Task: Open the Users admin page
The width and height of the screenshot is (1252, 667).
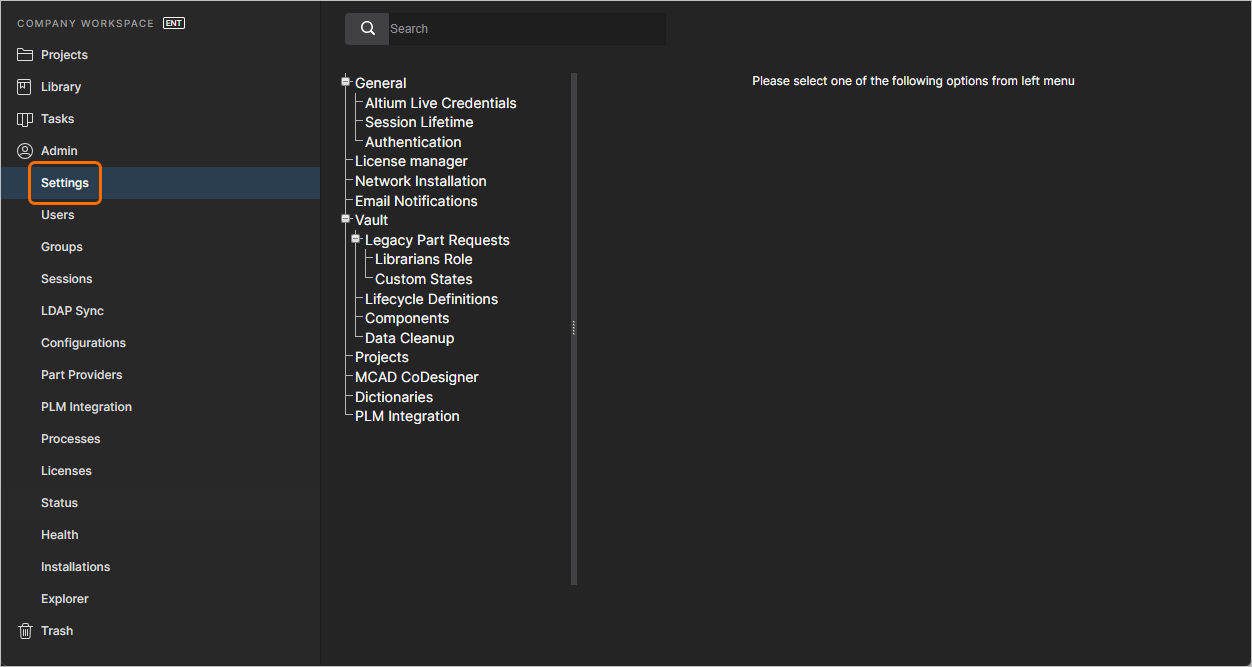Action: click(57, 214)
